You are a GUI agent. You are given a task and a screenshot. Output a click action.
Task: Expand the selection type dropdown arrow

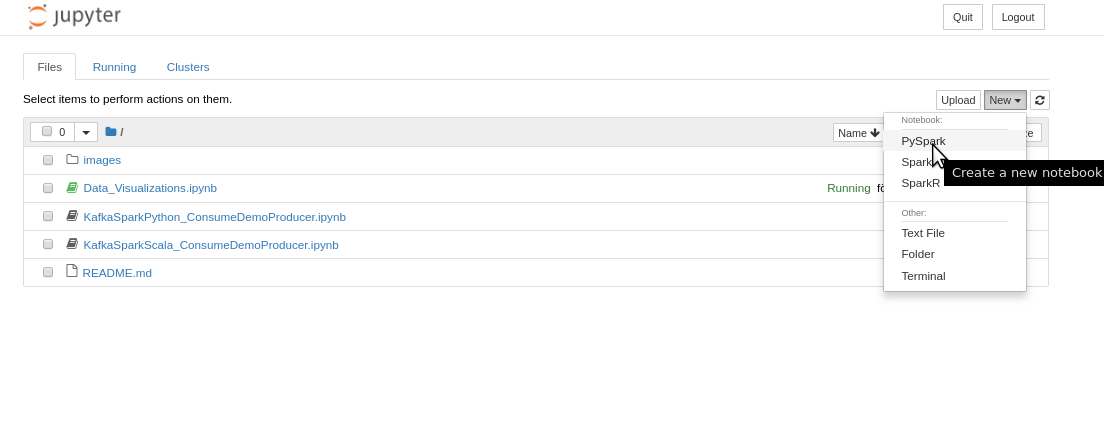pyautogui.click(x=86, y=132)
